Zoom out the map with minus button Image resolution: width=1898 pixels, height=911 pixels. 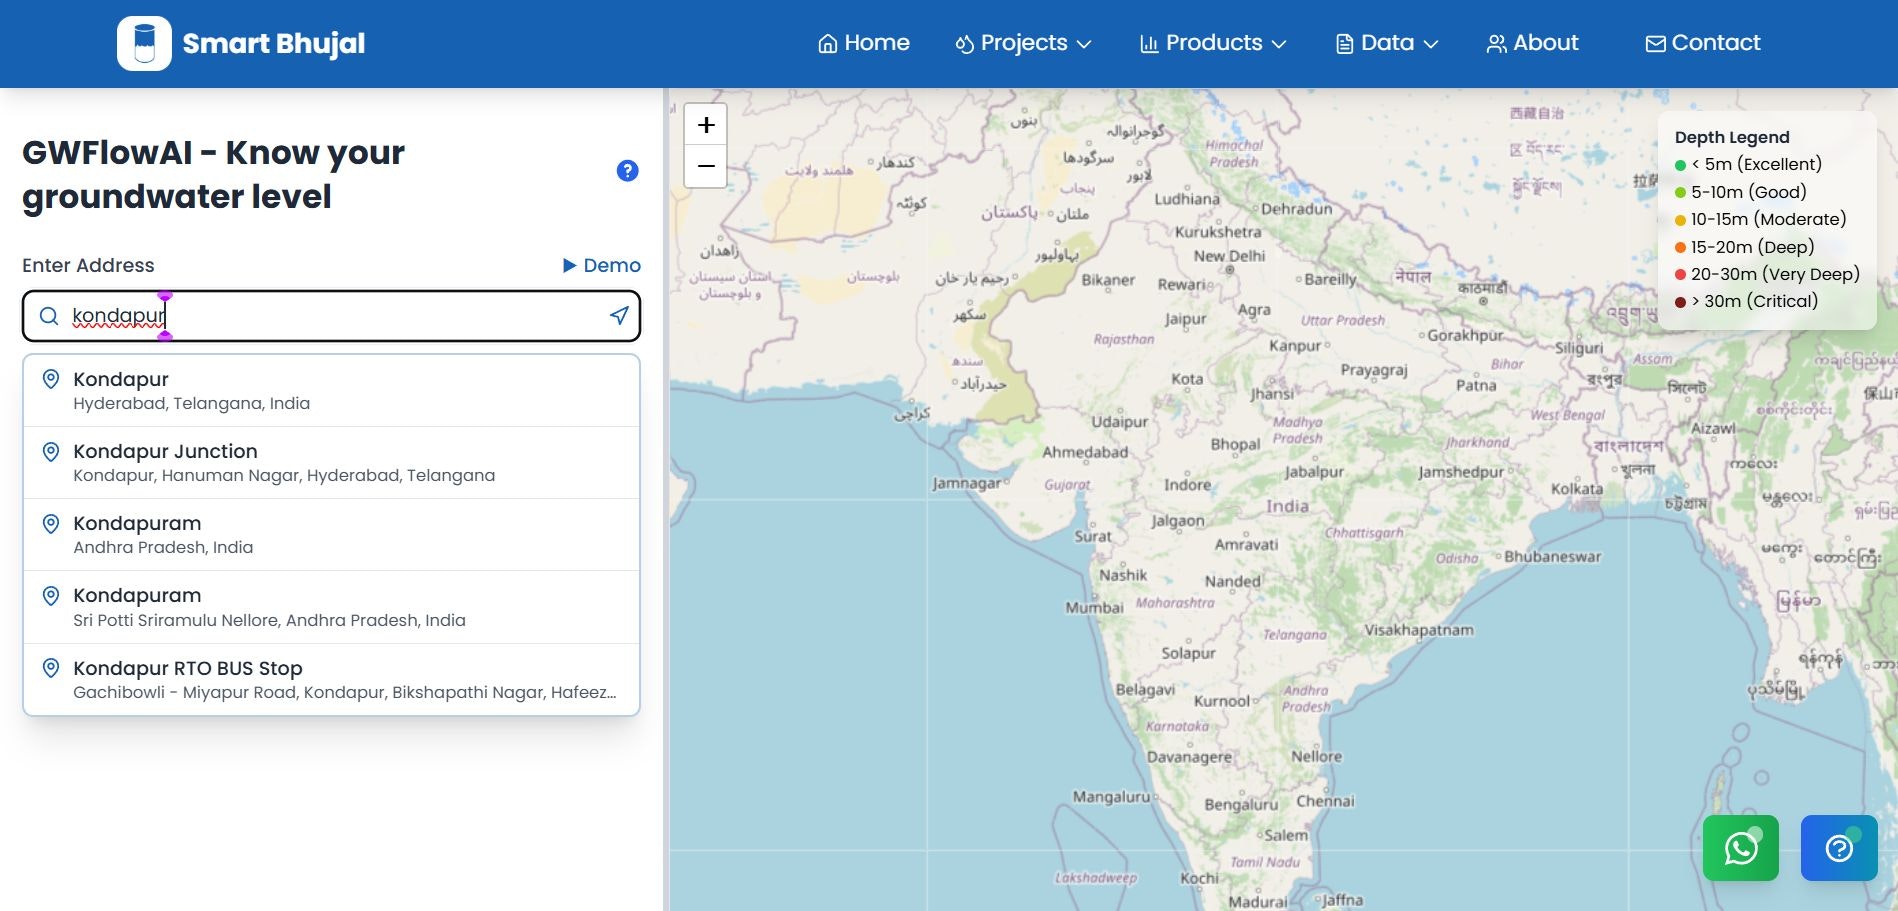706,166
